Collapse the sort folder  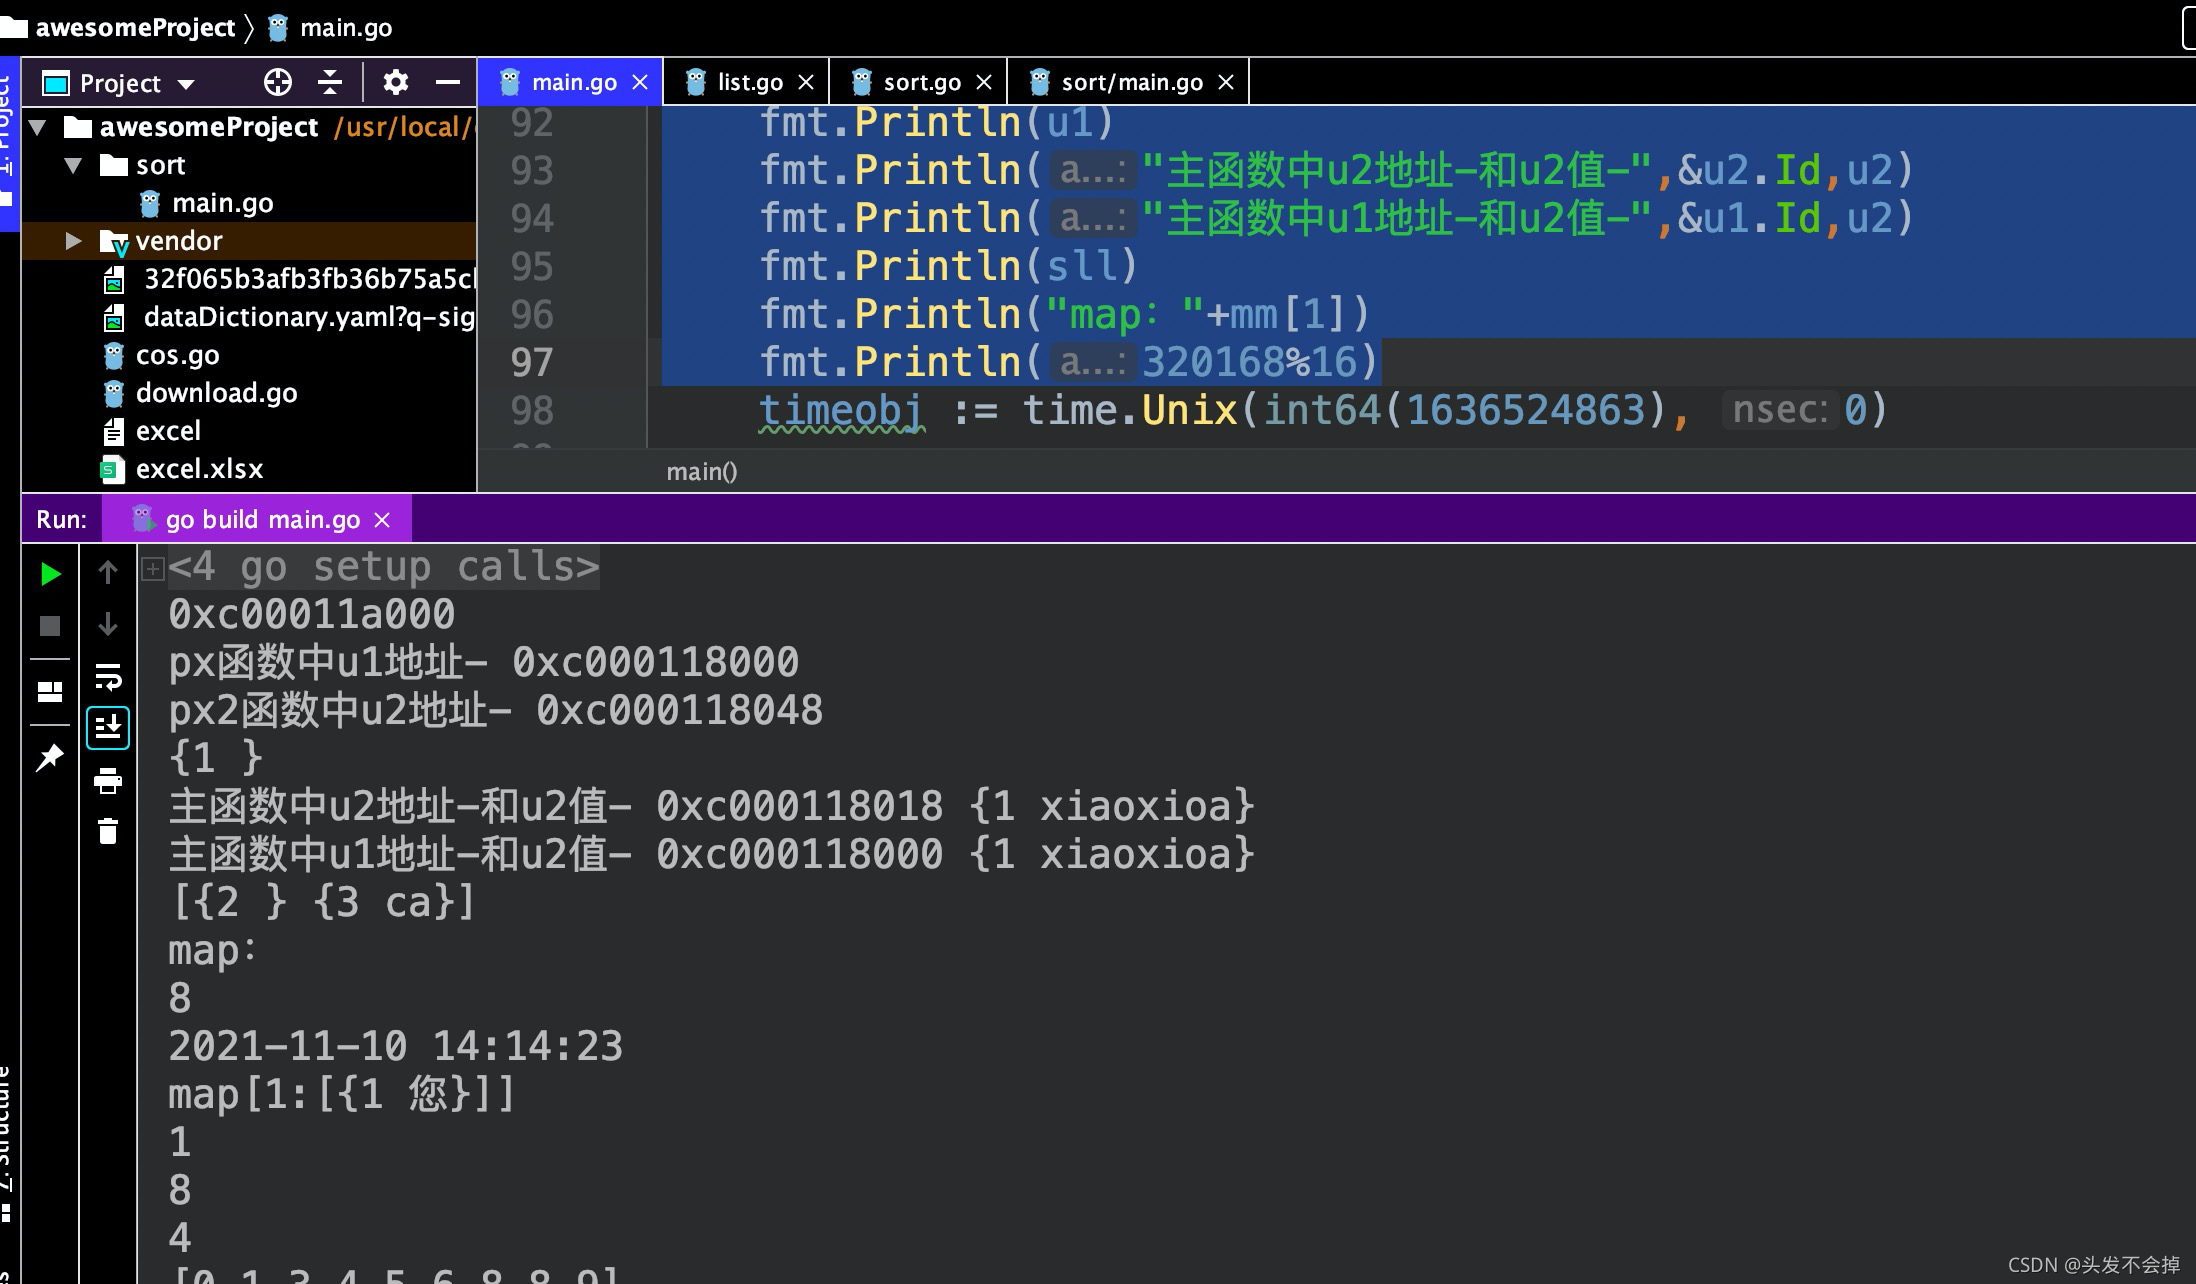73,165
